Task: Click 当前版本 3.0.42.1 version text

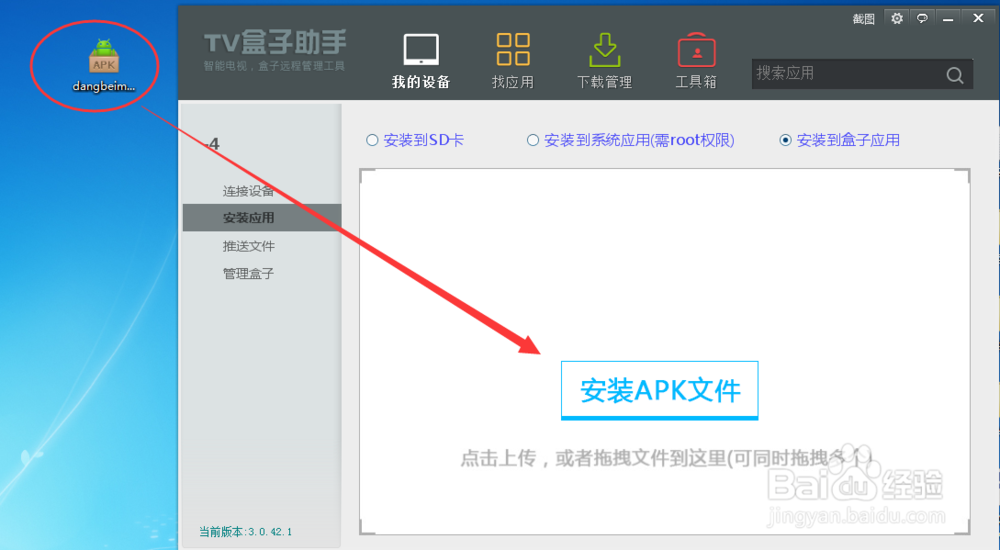Action: click(x=246, y=531)
